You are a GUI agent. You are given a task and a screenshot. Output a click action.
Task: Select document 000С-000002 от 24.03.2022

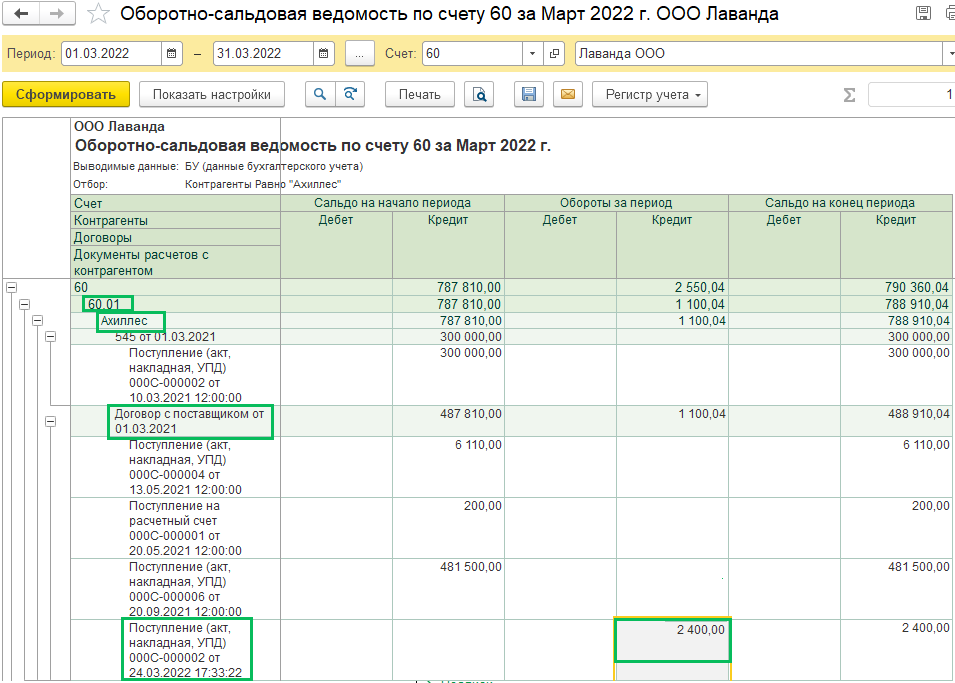175,650
